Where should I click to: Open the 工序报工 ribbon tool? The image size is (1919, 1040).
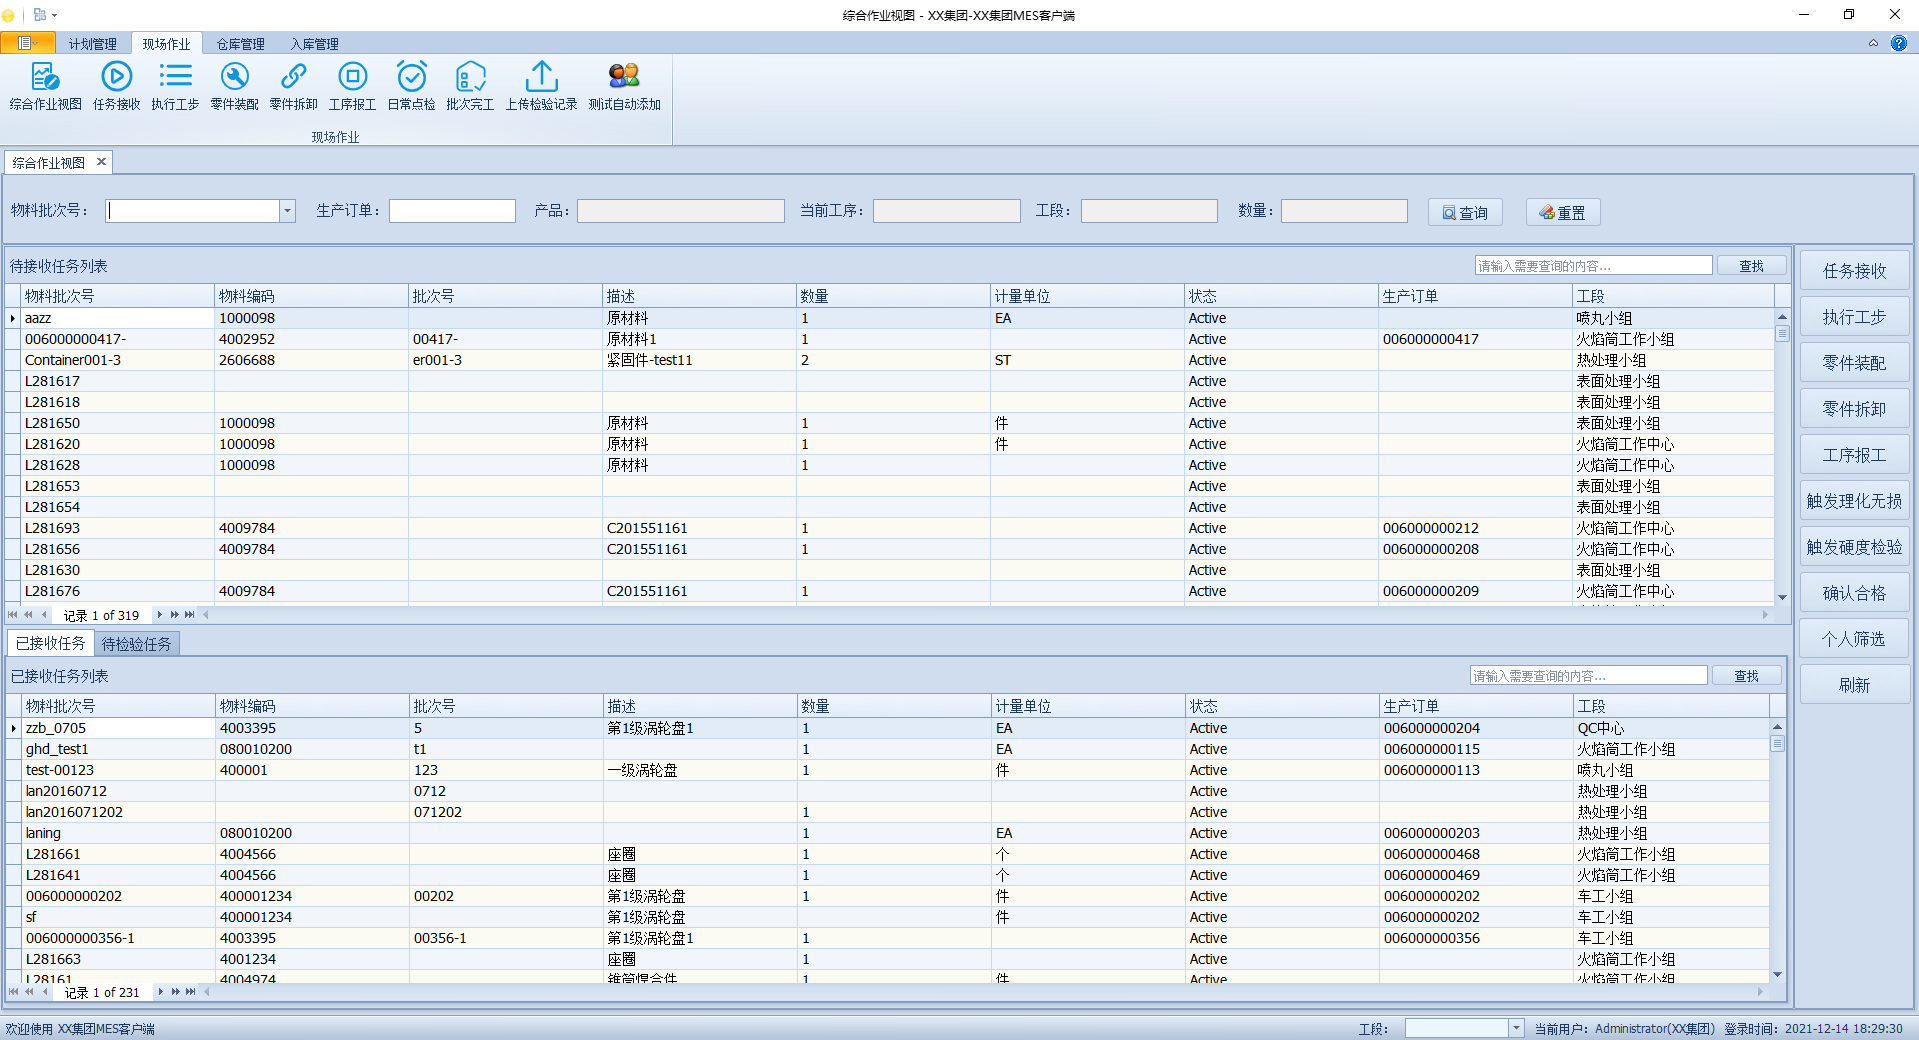click(352, 86)
